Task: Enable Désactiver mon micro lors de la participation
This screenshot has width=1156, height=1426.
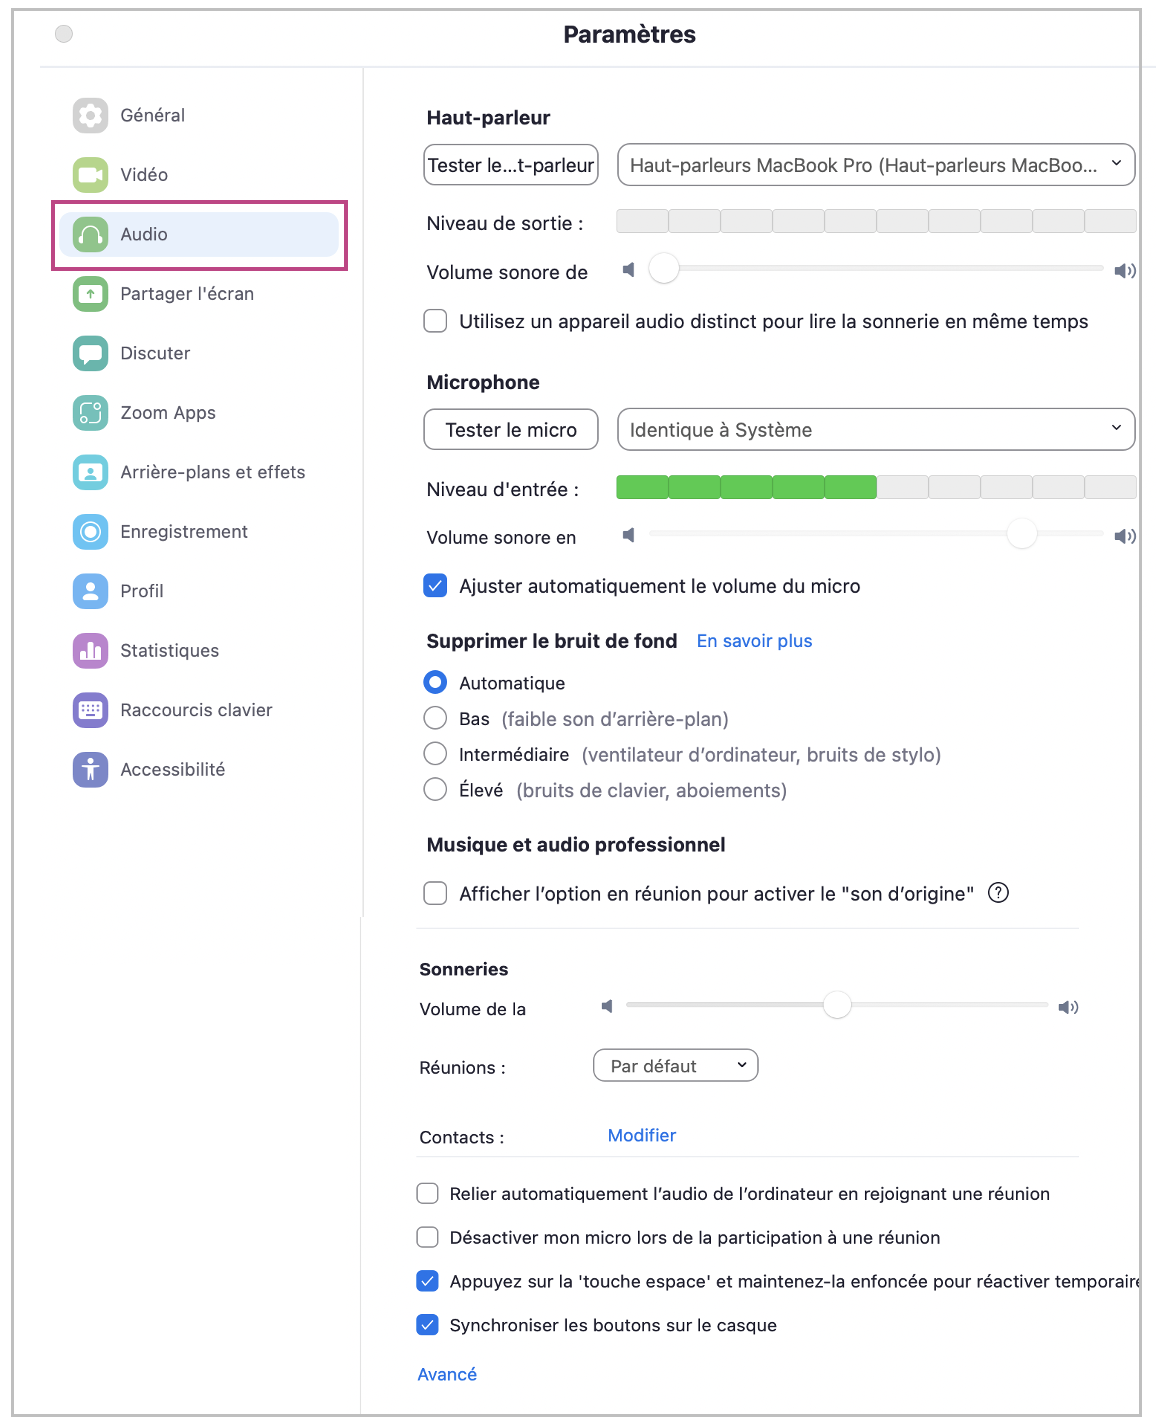Action: tap(428, 1238)
